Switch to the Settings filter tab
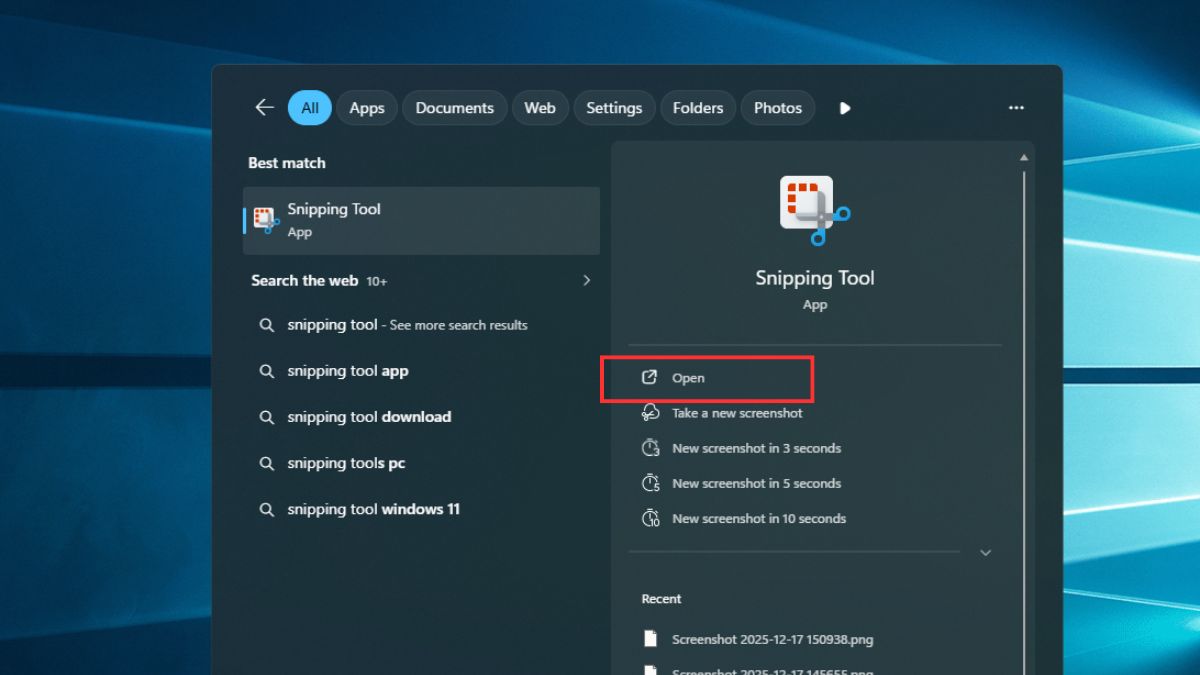 tap(614, 108)
